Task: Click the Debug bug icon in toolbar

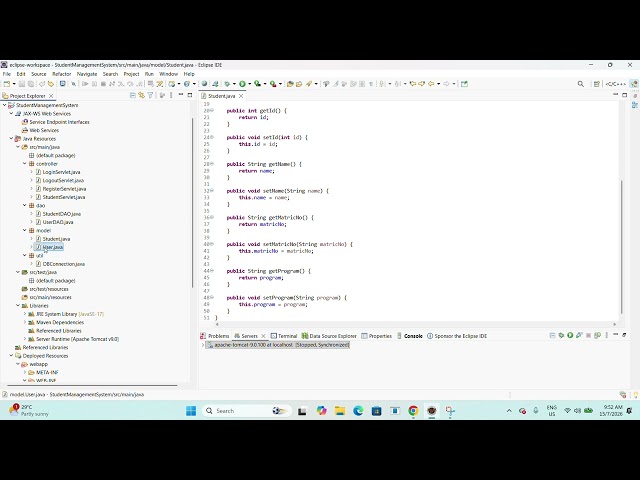Action: (x=227, y=84)
